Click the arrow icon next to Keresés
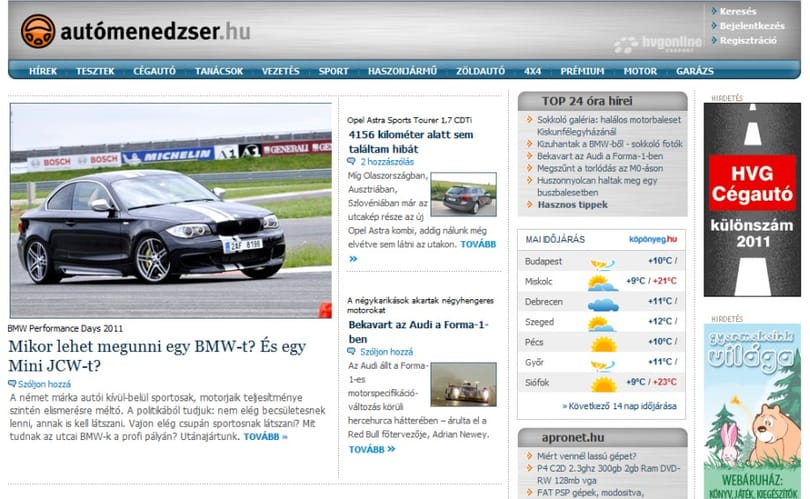 [x=714, y=11]
